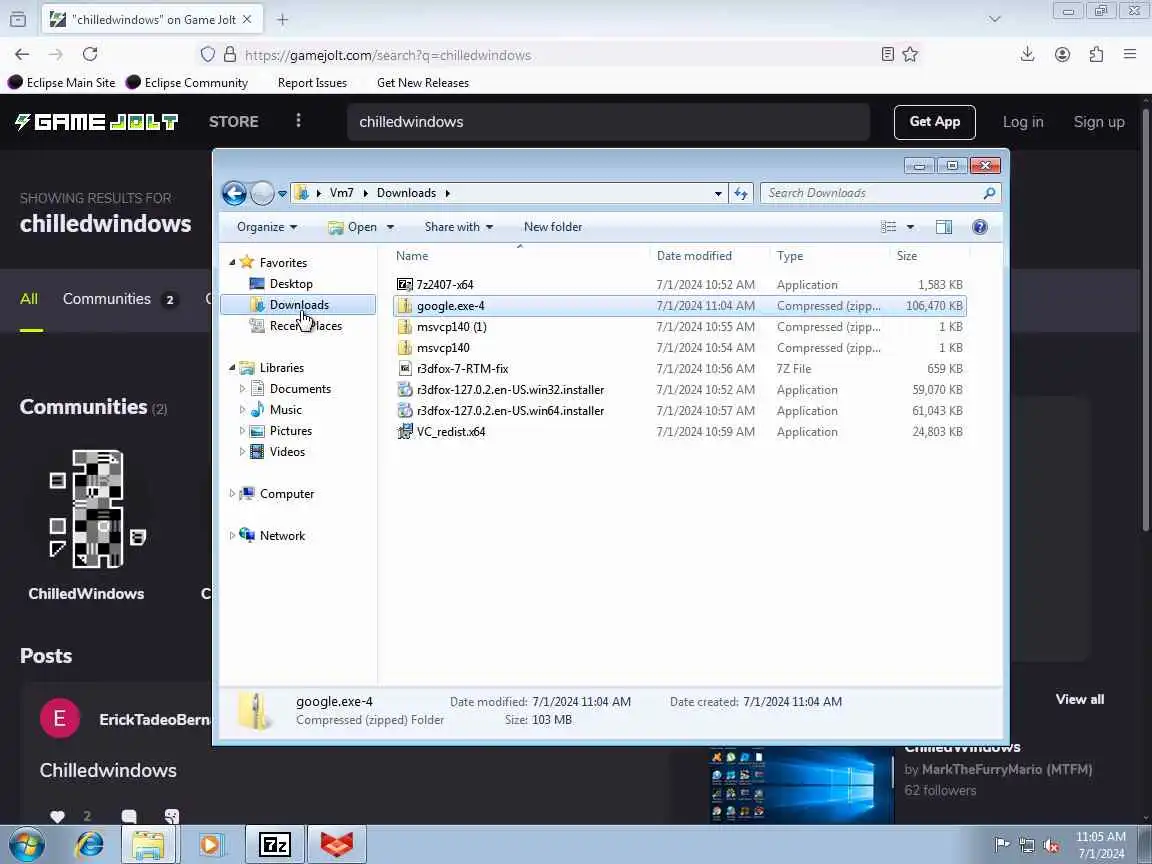
Task: Click the Game Jolt logo
Action: [96, 122]
